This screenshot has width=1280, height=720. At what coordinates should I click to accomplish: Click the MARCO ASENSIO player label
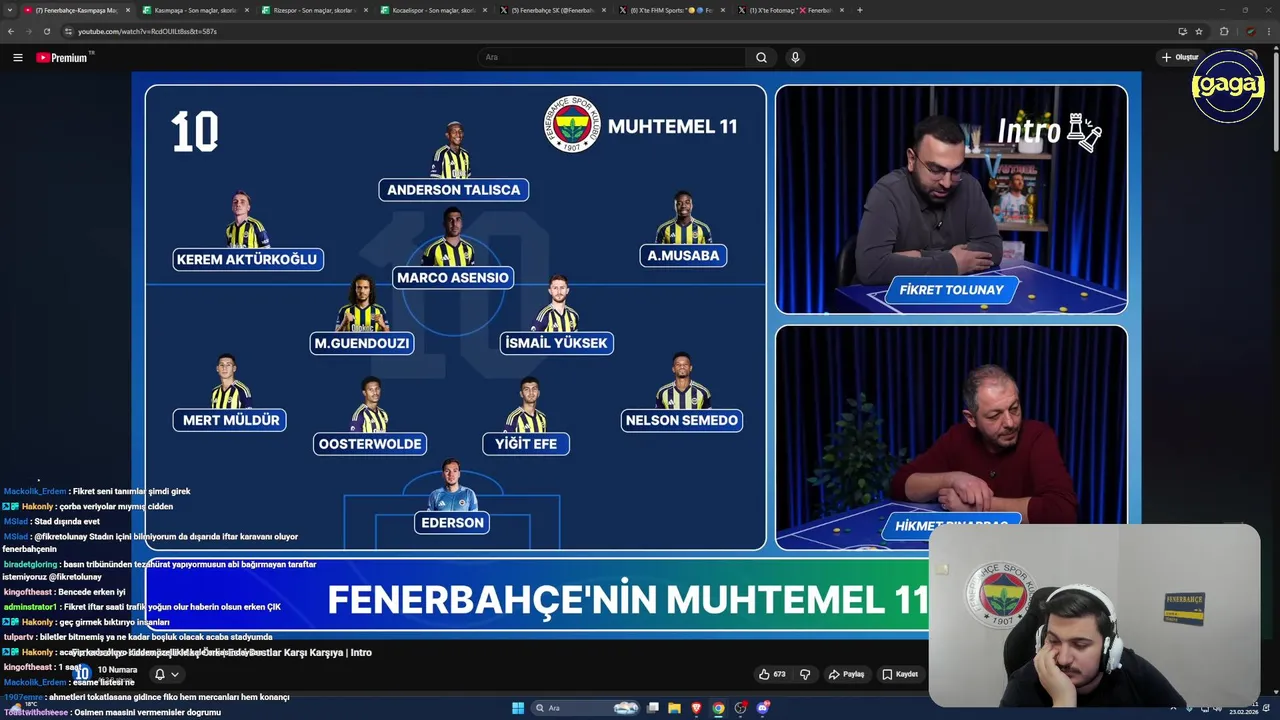[453, 278]
